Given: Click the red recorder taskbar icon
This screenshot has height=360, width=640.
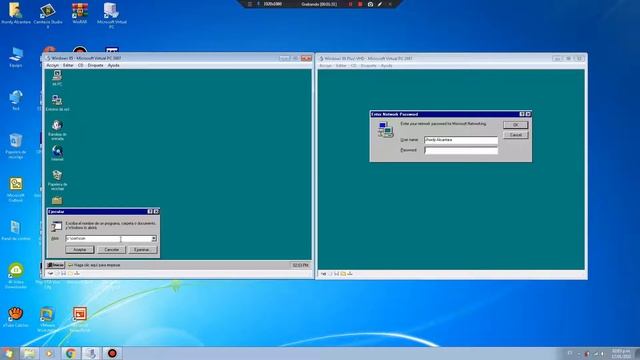Looking at the screenshot, I should pyautogui.click(x=112, y=353).
